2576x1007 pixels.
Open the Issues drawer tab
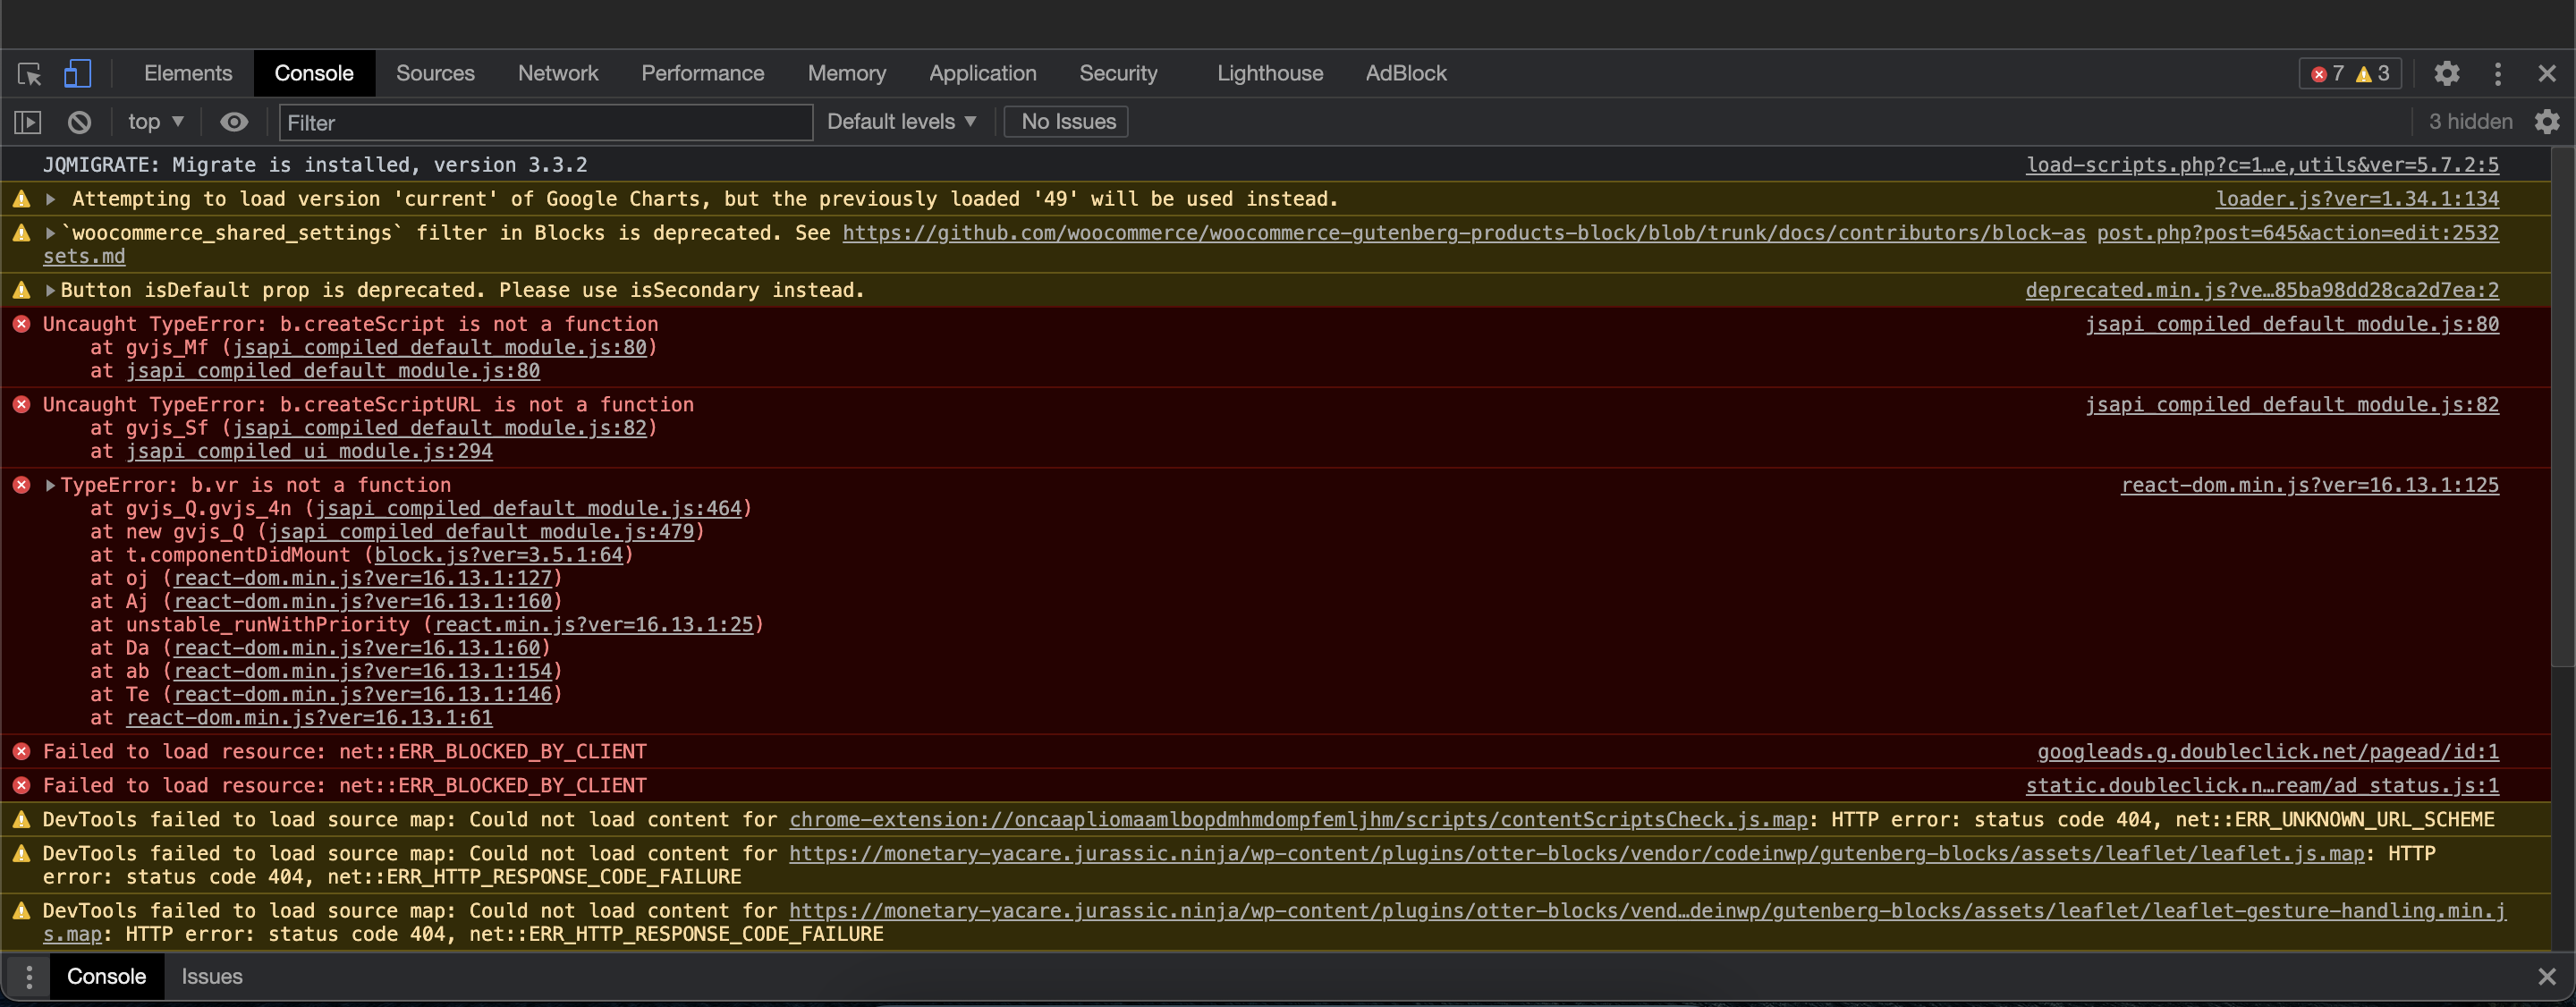(211, 976)
